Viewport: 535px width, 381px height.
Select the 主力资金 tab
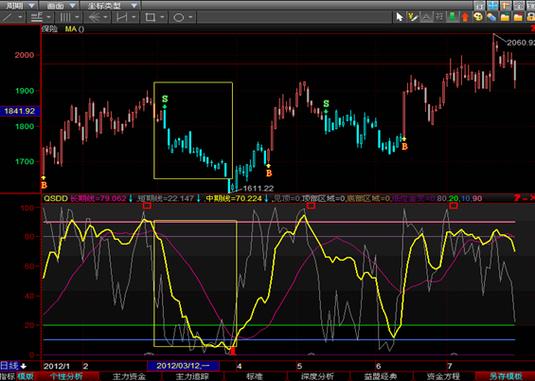(x=129, y=377)
